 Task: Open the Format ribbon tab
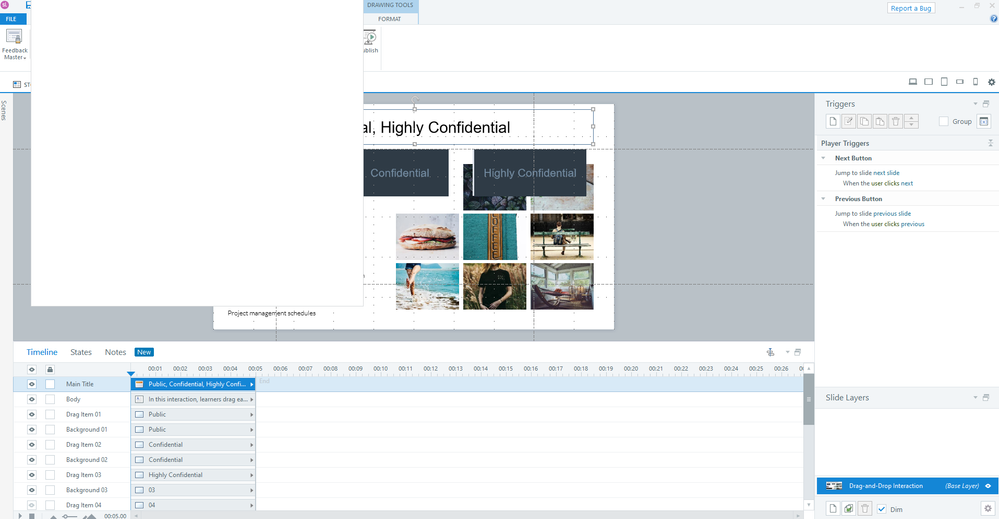pos(389,19)
